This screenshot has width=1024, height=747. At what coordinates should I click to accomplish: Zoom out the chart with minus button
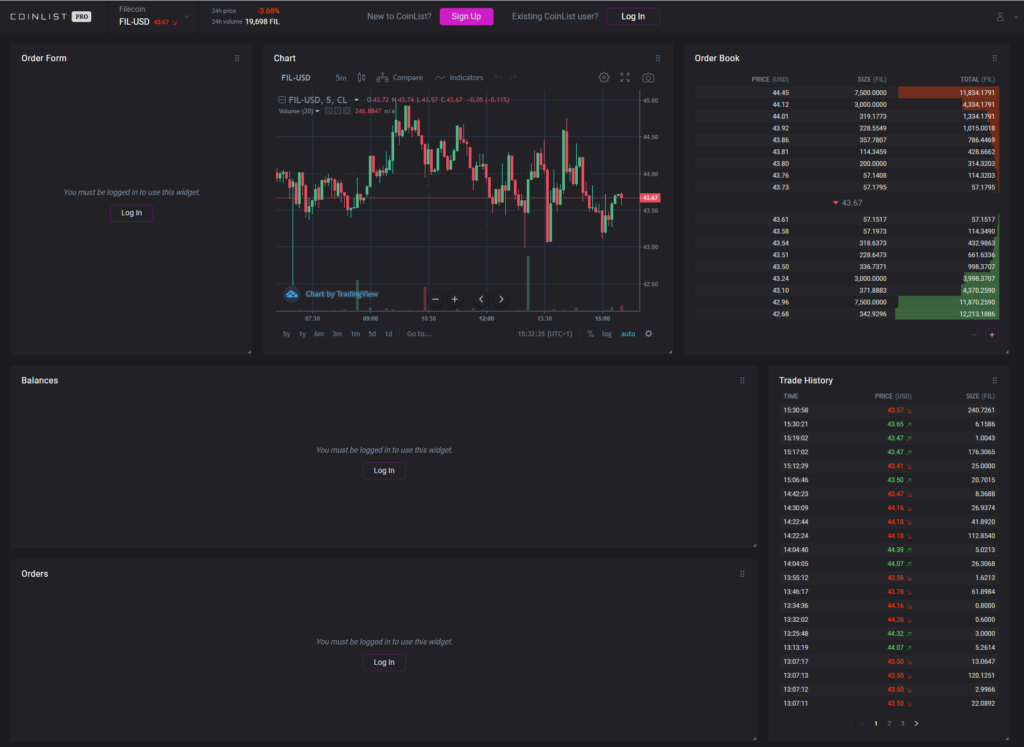pos(436,299)
